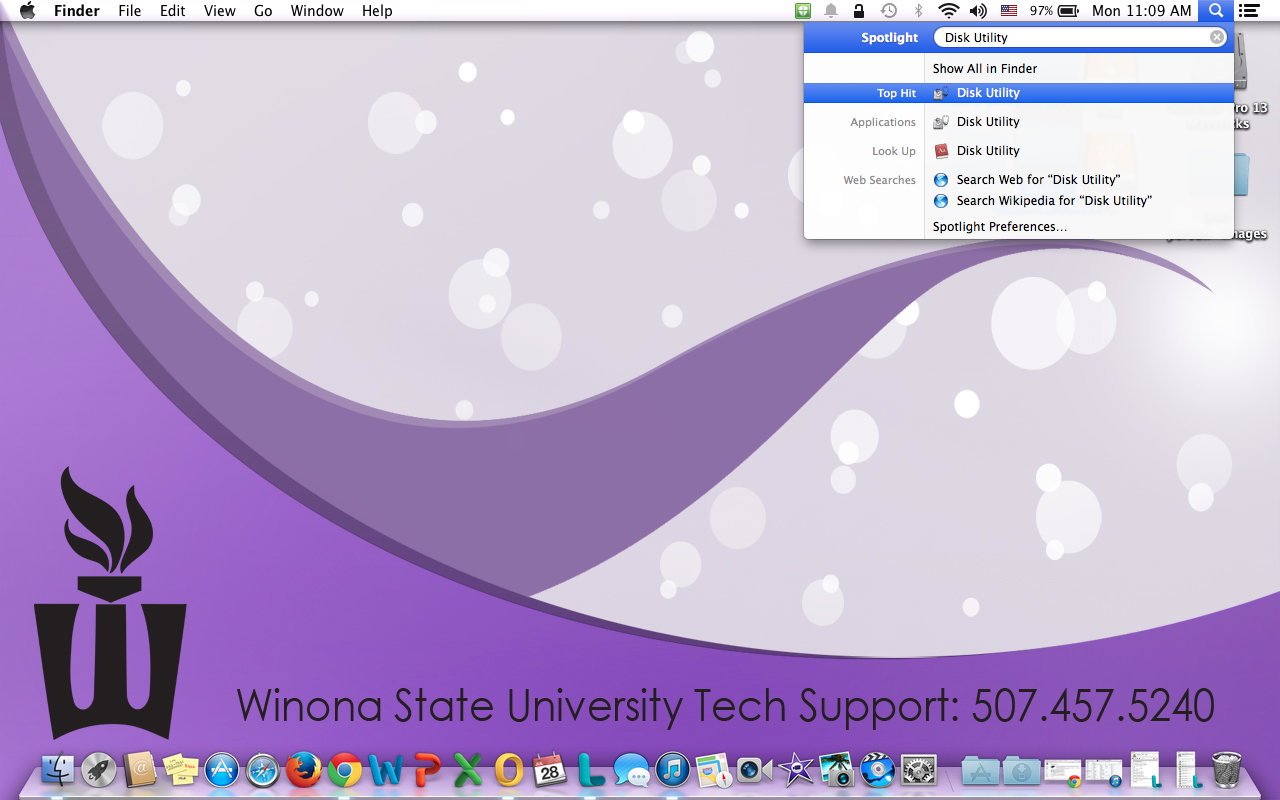The image size is (1280, 800).
Task: Open the volume control in menu bar
Action: (x=978, y=11)
